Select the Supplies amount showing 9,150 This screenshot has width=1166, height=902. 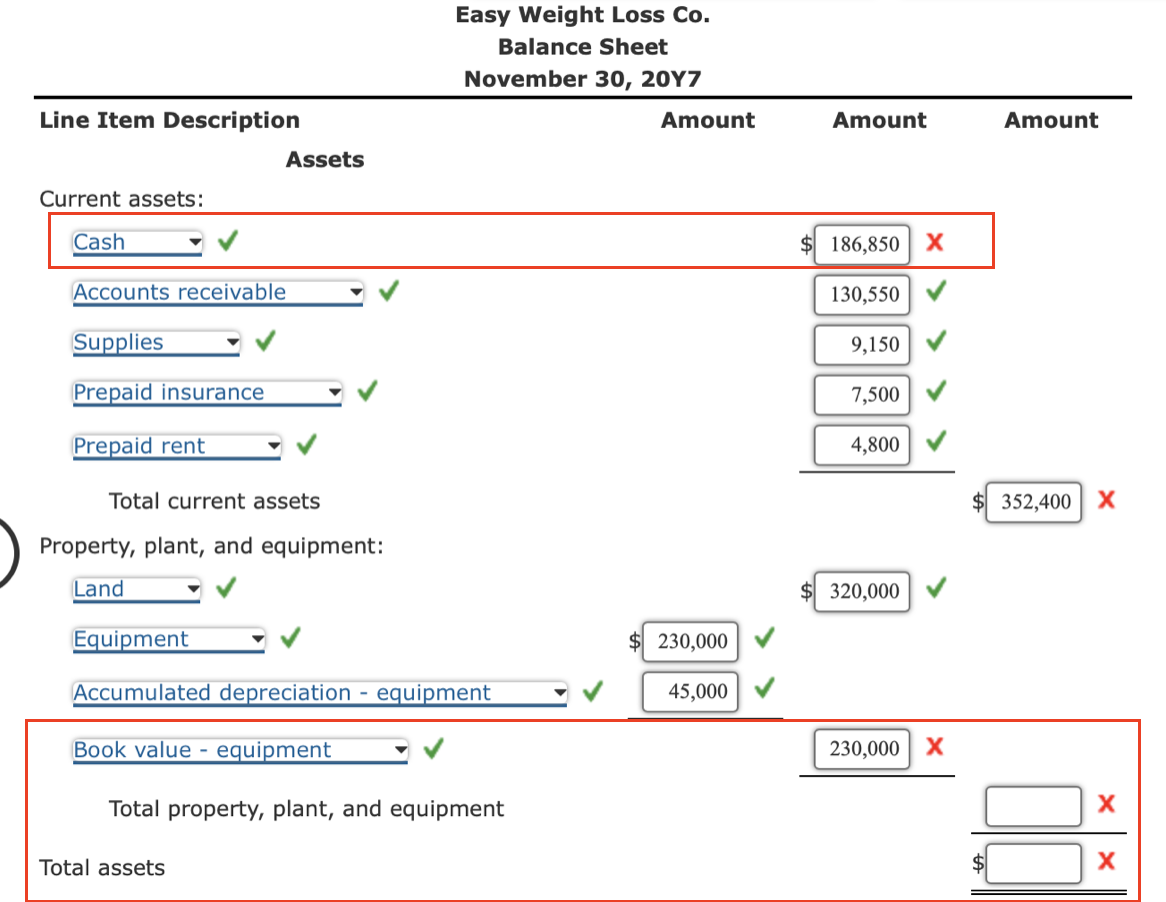862,344
